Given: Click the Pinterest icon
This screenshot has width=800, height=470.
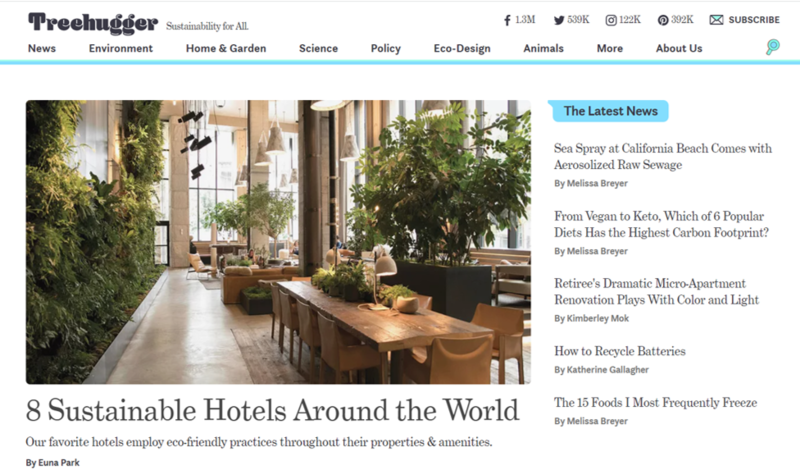Looking at the screenshot, I should pyautogui.click(x=663, y=20).
